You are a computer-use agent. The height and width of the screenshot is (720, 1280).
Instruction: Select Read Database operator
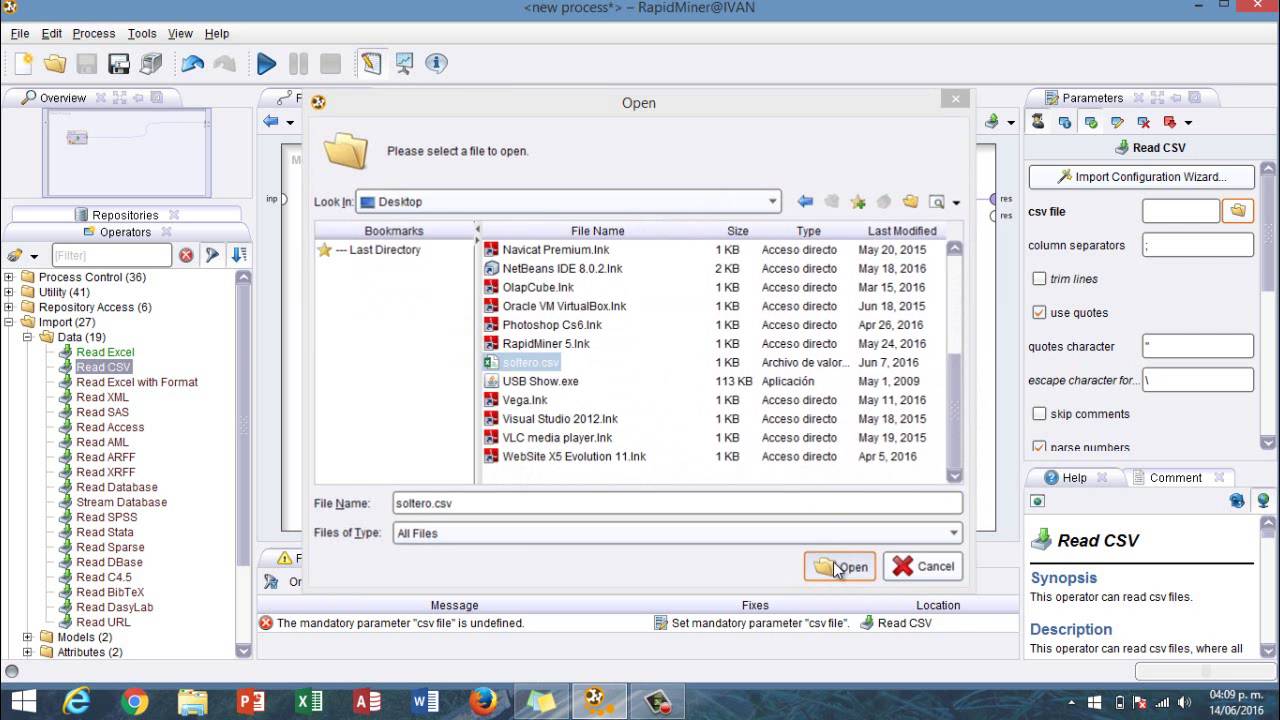[x=117, y=487]
